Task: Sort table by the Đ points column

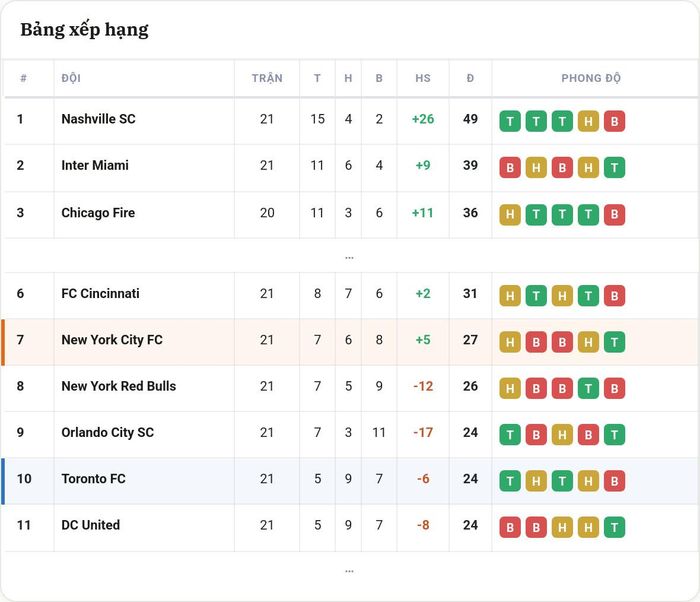Action: point(470,78)
